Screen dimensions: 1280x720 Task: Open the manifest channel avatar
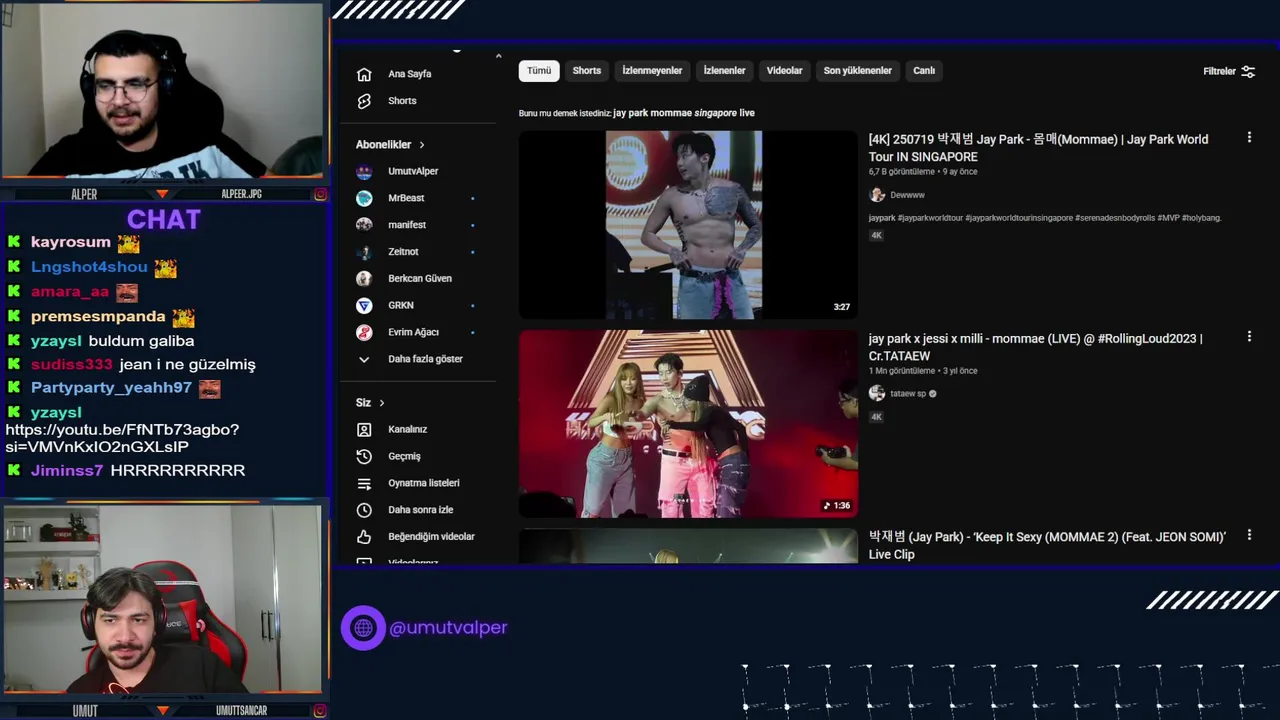tap(364, 225)
